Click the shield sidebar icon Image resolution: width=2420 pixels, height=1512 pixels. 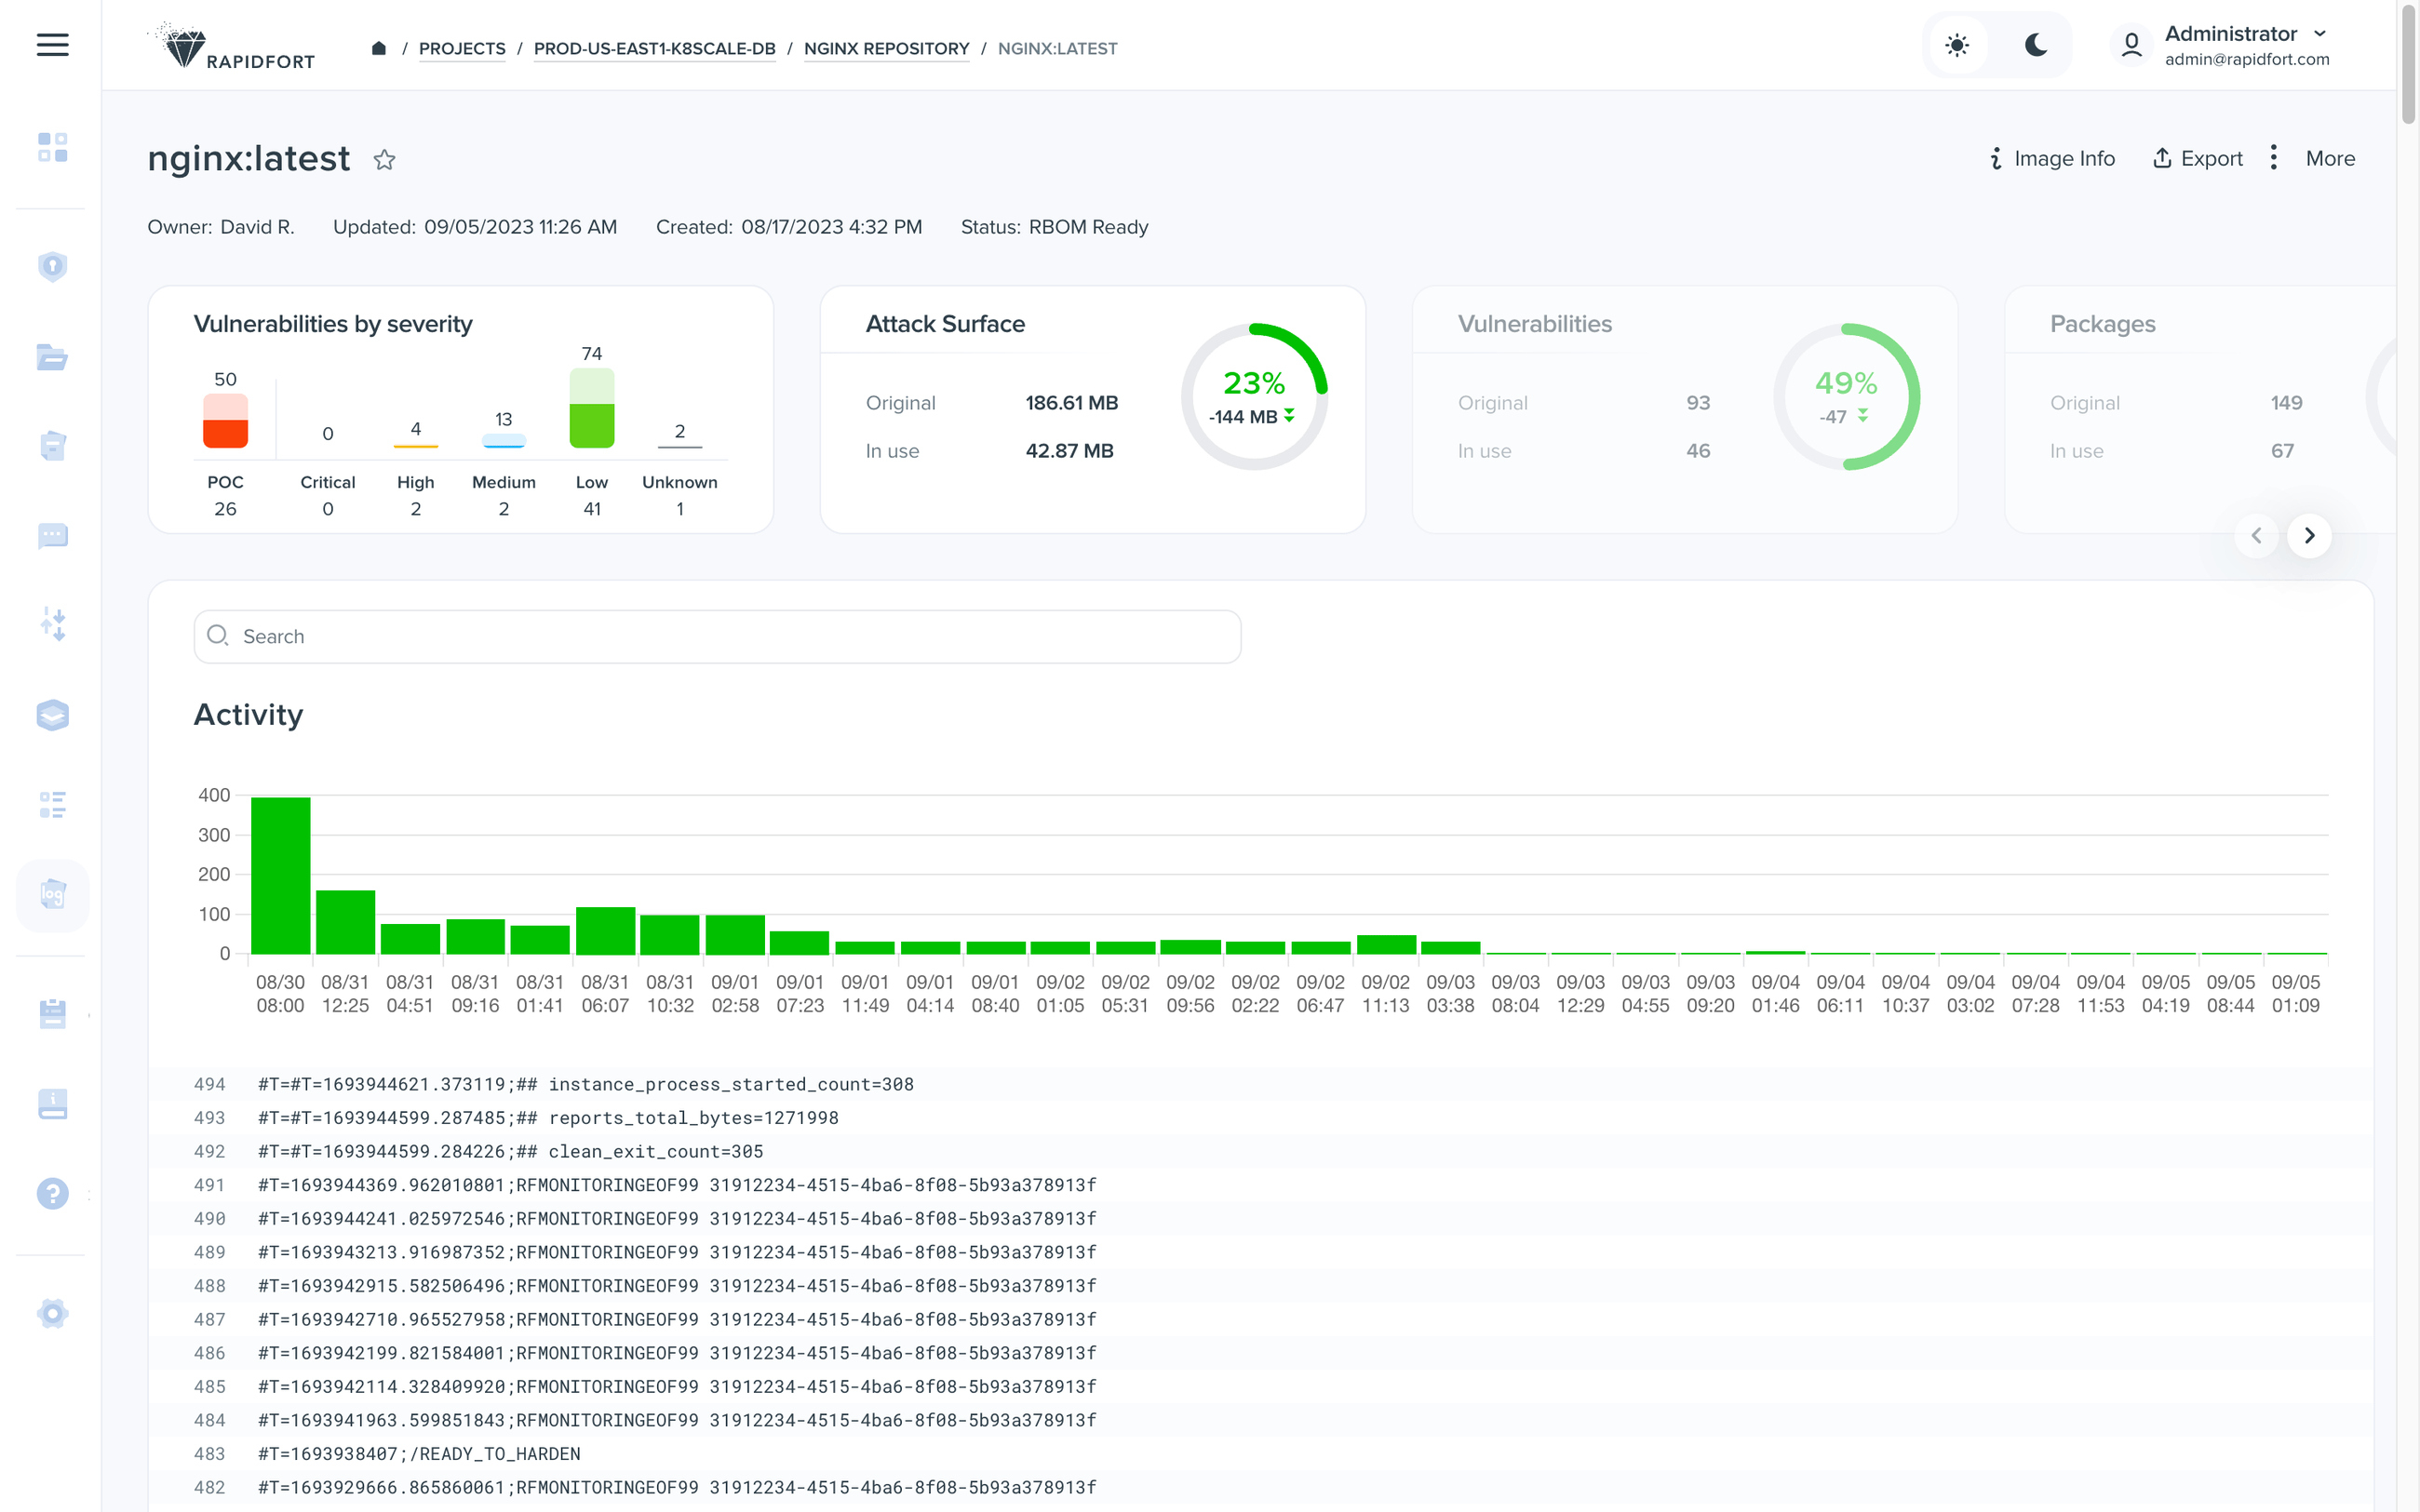[52, 266]
